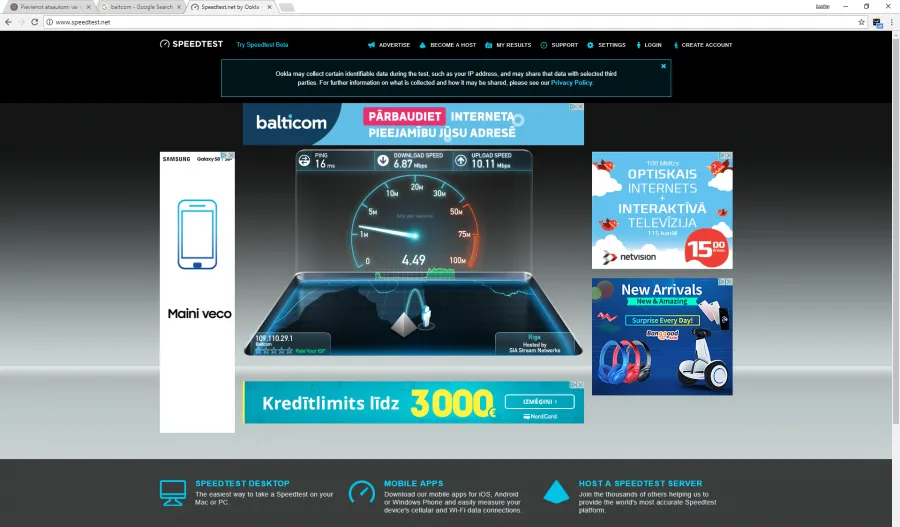Open the Chrome three-dot menu

(891, 22)
